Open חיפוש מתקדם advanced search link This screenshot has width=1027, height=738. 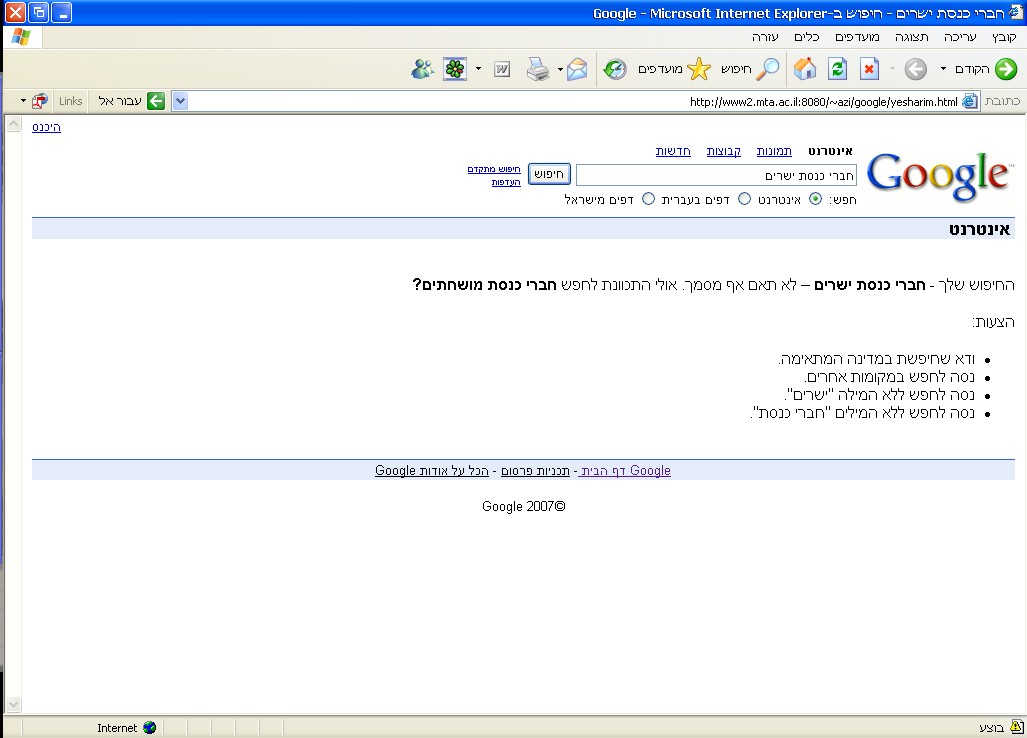pos(494,169)
